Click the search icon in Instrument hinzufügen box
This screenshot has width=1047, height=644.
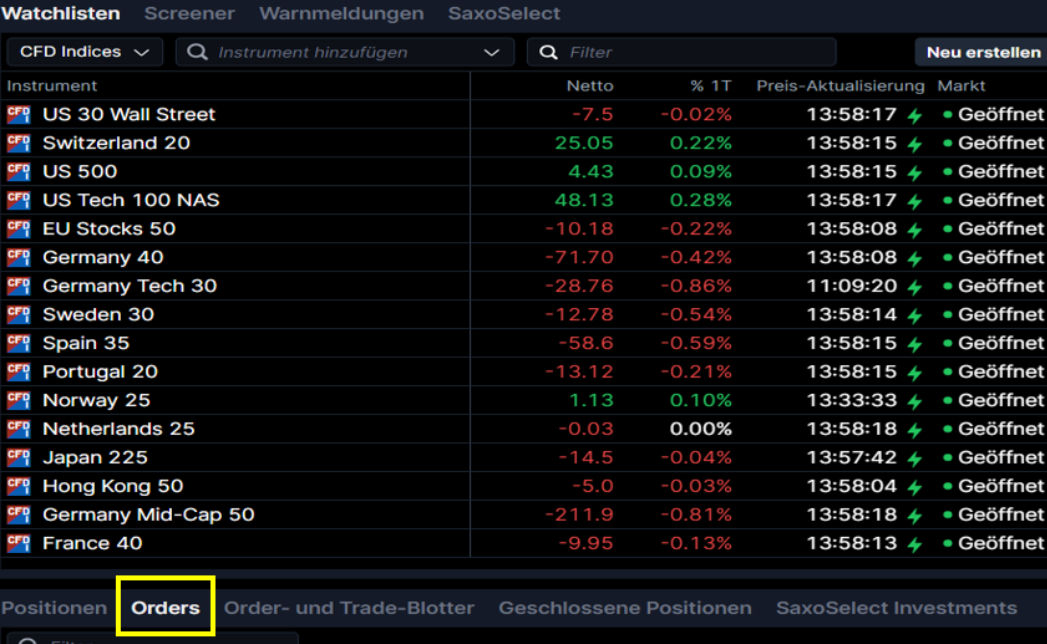pyautogui.click(x=198, y=52)
